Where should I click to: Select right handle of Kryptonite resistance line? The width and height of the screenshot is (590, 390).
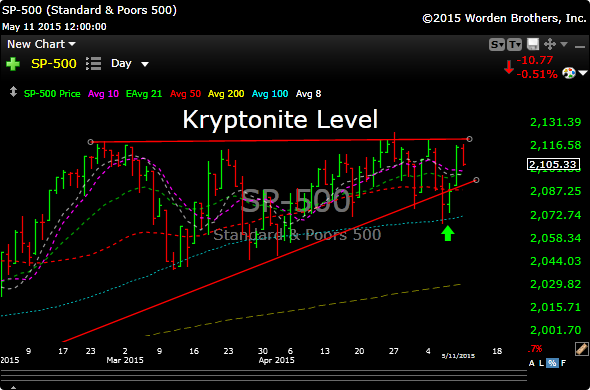469,139
